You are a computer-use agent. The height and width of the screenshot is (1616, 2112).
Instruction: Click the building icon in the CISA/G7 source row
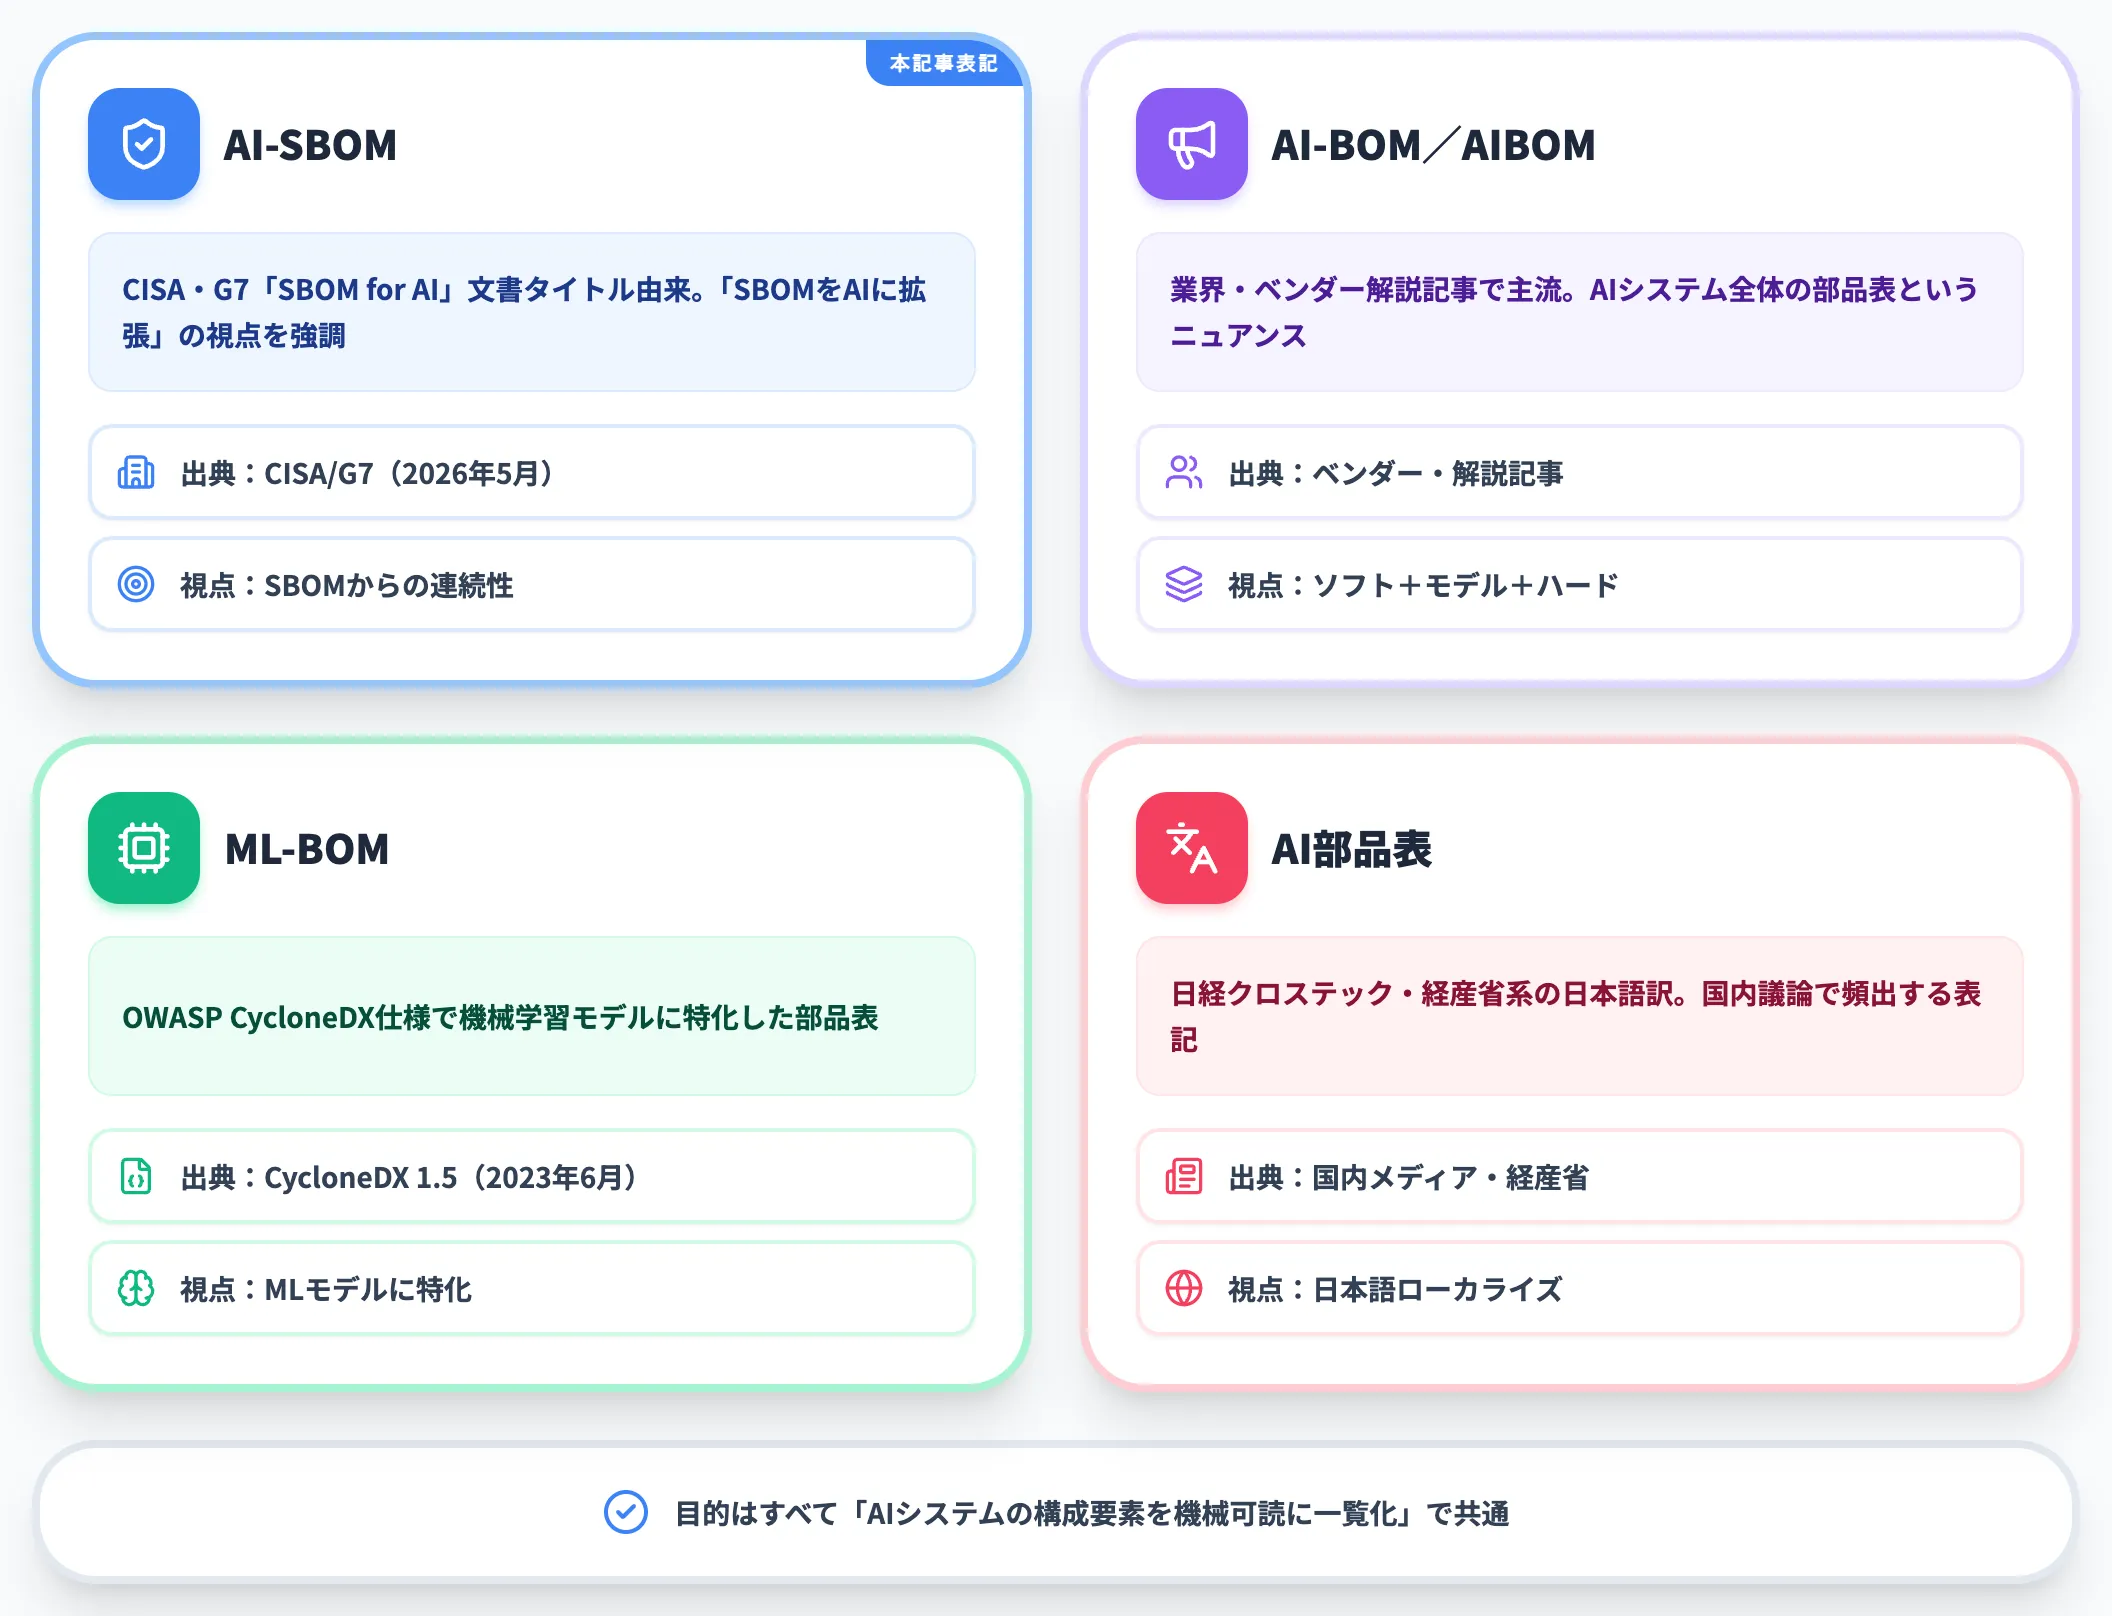[136, 472]
